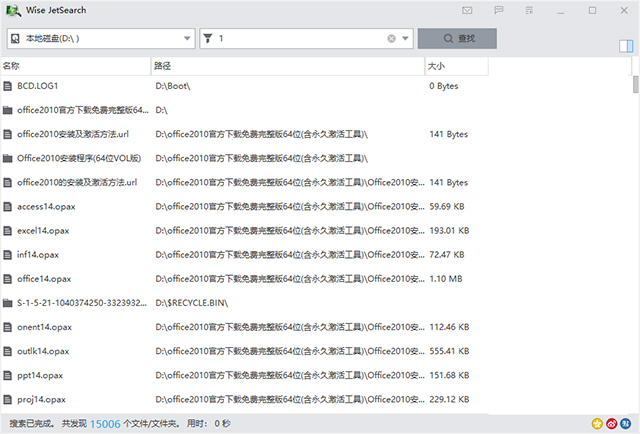Viewport: 640px width, 434px height.
Task: Select the access14.opax file name
Action: tap(46, 207)
